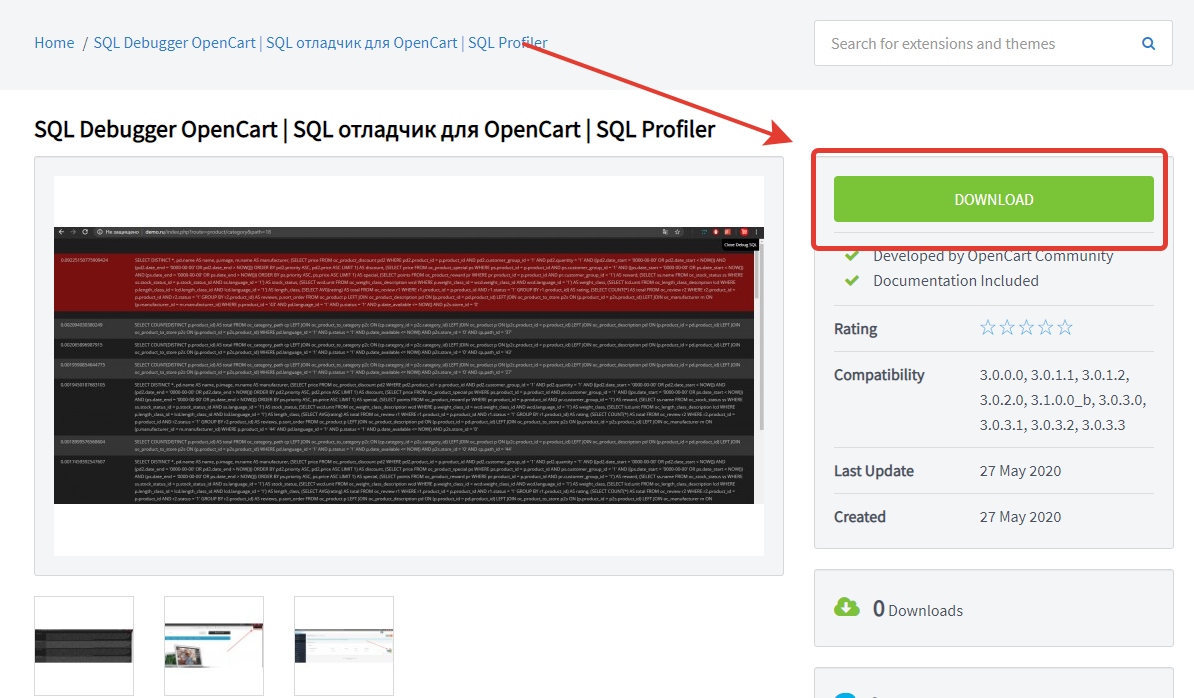
Task: Click the fifth rating star
Action: coord(1065,328)
